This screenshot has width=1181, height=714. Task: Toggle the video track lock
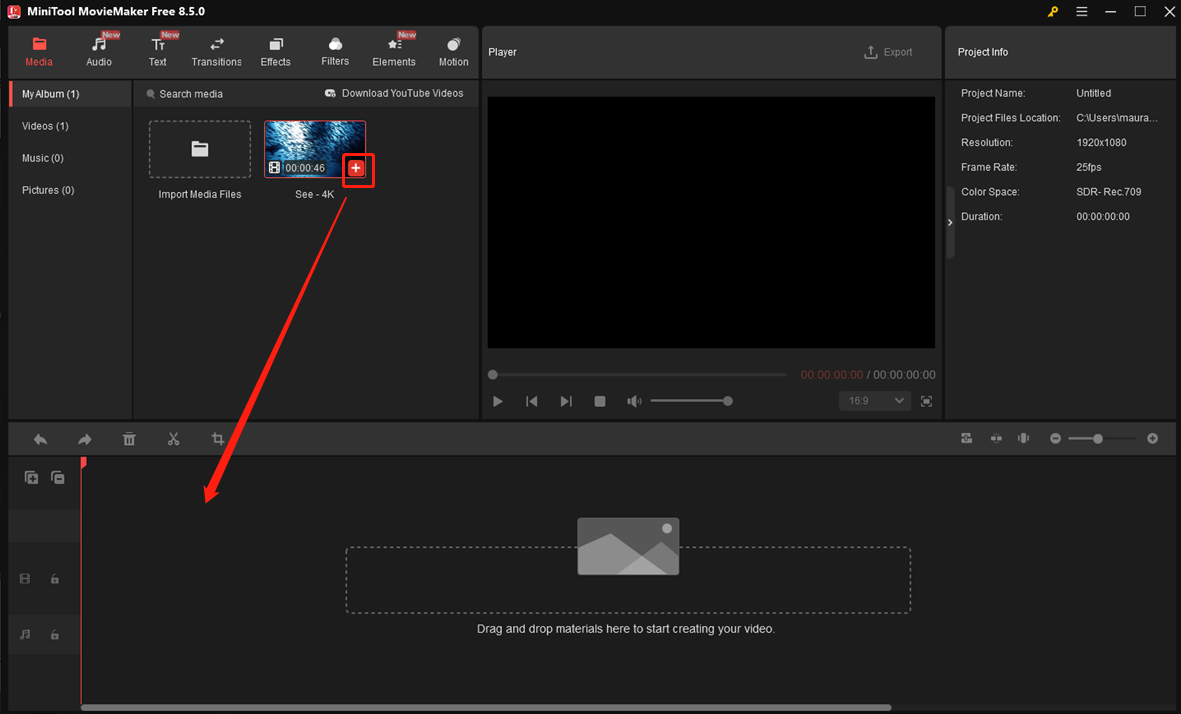pyautogui.click(x=55, y=579)
